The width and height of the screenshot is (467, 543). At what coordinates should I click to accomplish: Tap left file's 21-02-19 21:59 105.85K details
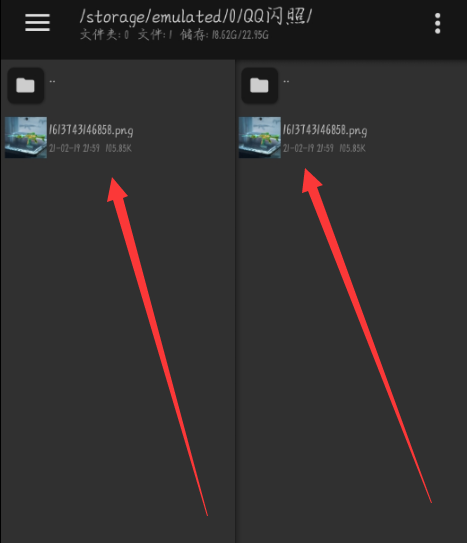coord(90,148)
